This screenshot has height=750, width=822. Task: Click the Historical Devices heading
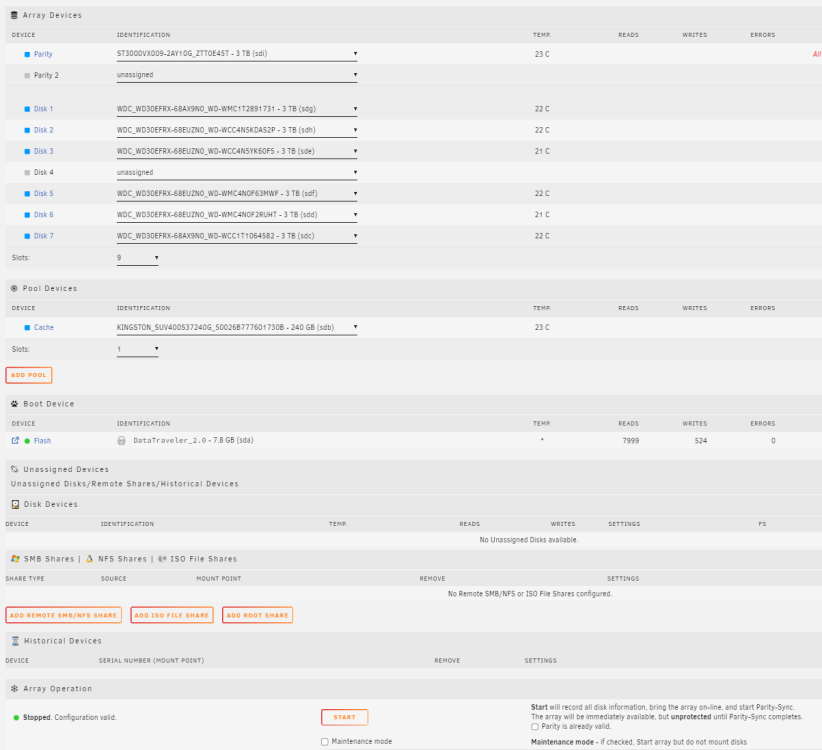tap(63, 641)
